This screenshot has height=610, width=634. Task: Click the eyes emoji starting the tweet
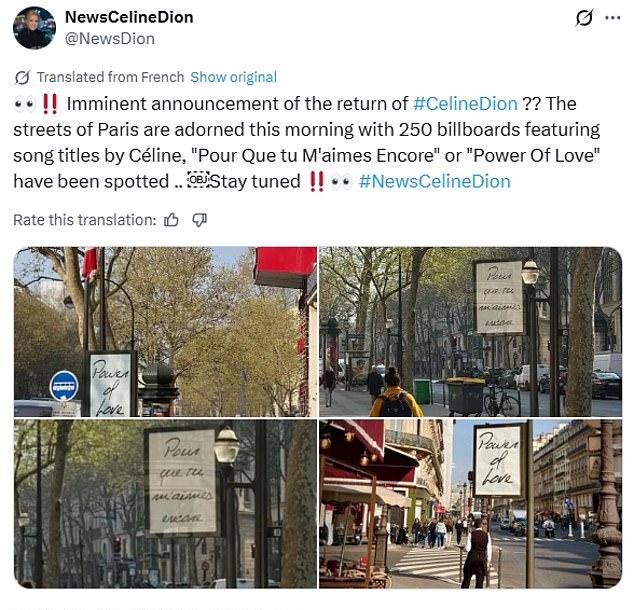coord(25,104)
